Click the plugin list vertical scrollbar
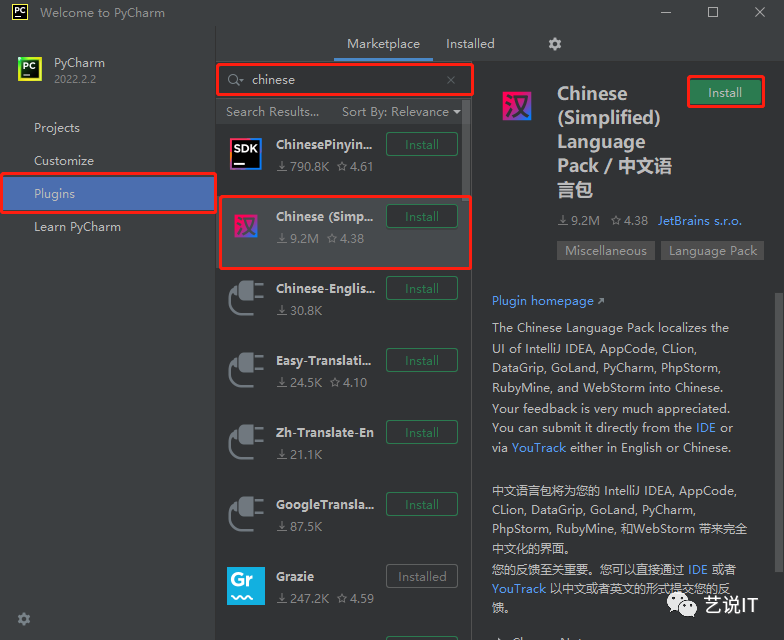This screenshot has width=784, height=640. click(x=466, y=148)
